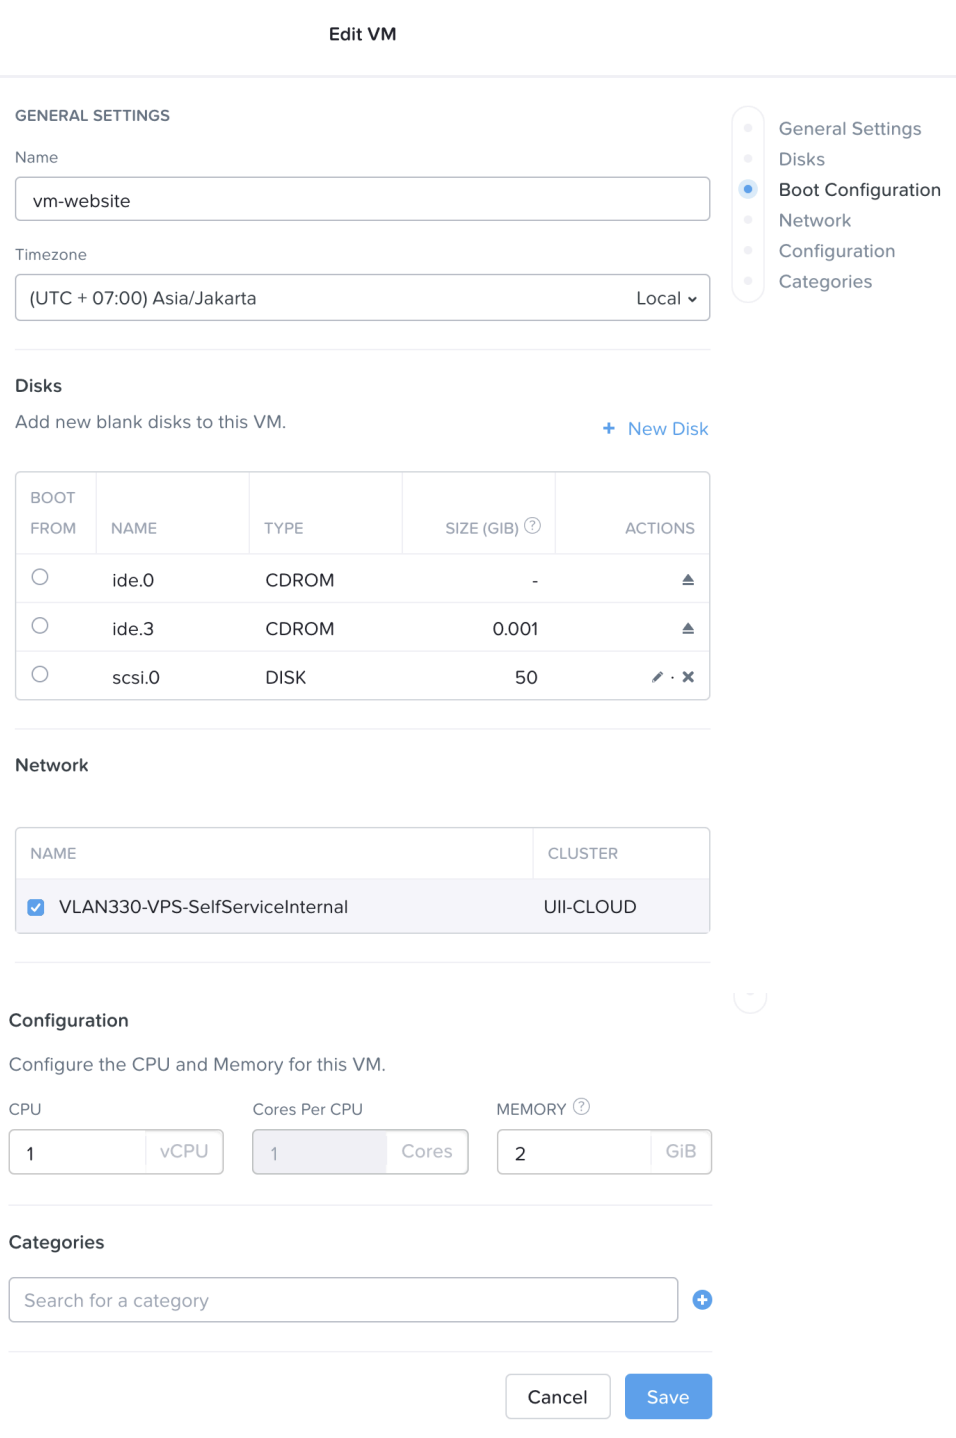Uncheck VLAN330-VPS-SelfServiceInternal network
This screenshot has width=956, height=1438.
pos(36,907)
